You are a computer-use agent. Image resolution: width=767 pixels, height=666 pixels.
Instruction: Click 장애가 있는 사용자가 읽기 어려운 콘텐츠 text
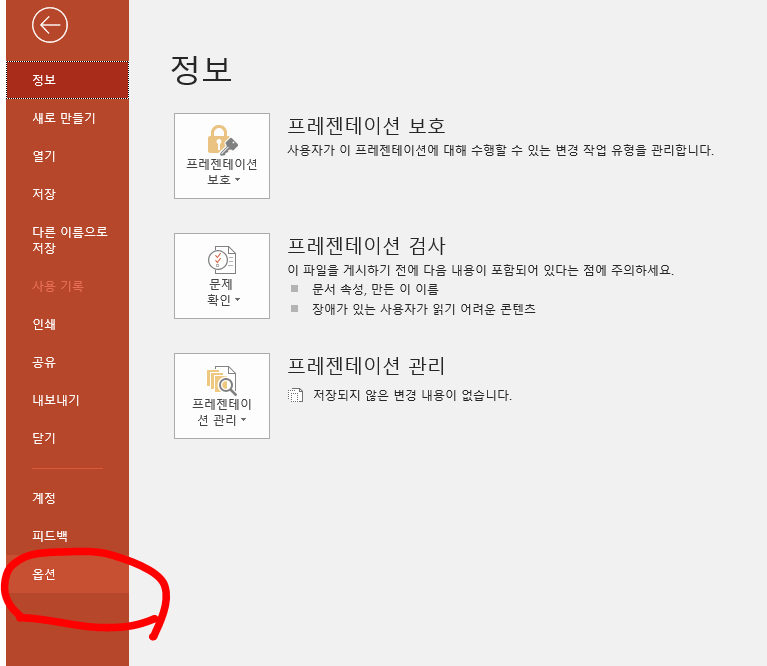pyautogui.click(x=424, y=309)
